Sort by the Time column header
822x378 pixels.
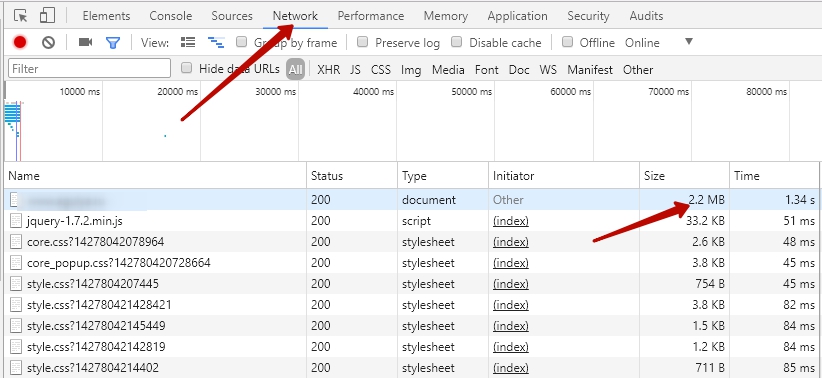coord(774,176)
